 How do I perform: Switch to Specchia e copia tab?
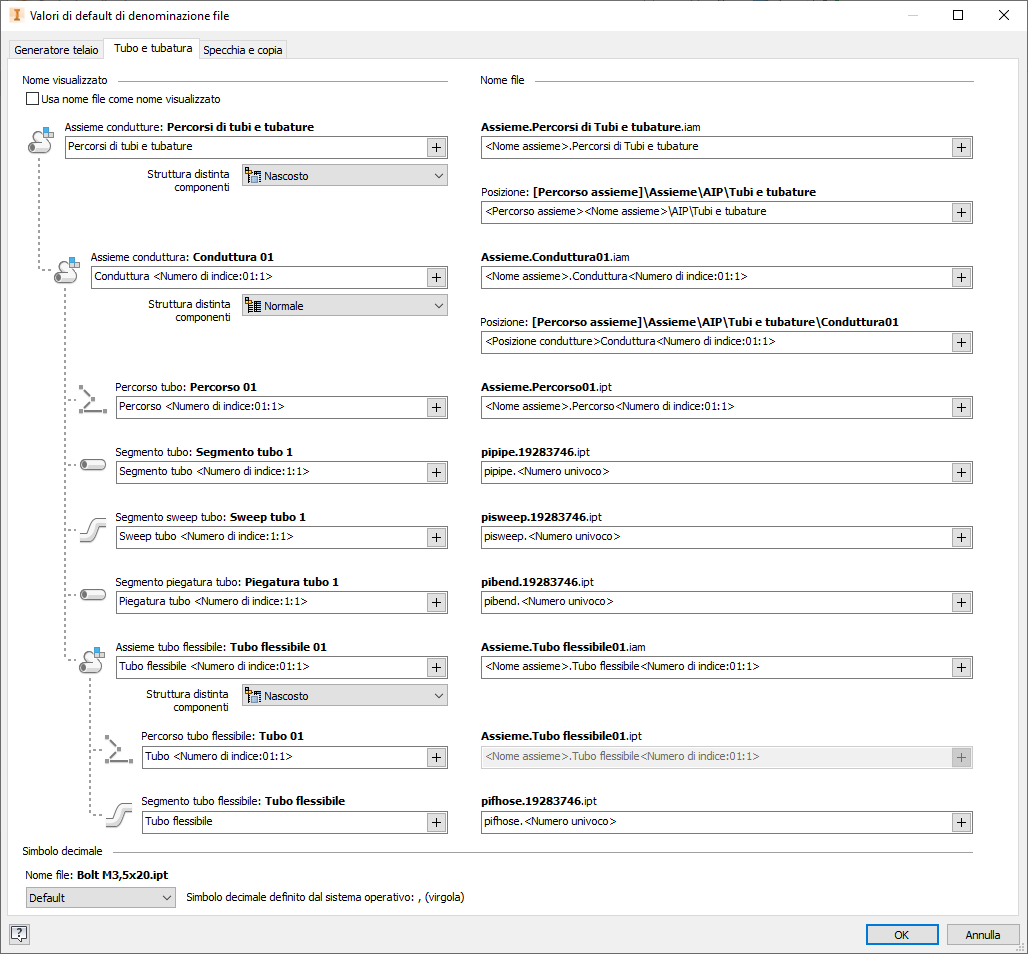[x=243, y=50]
